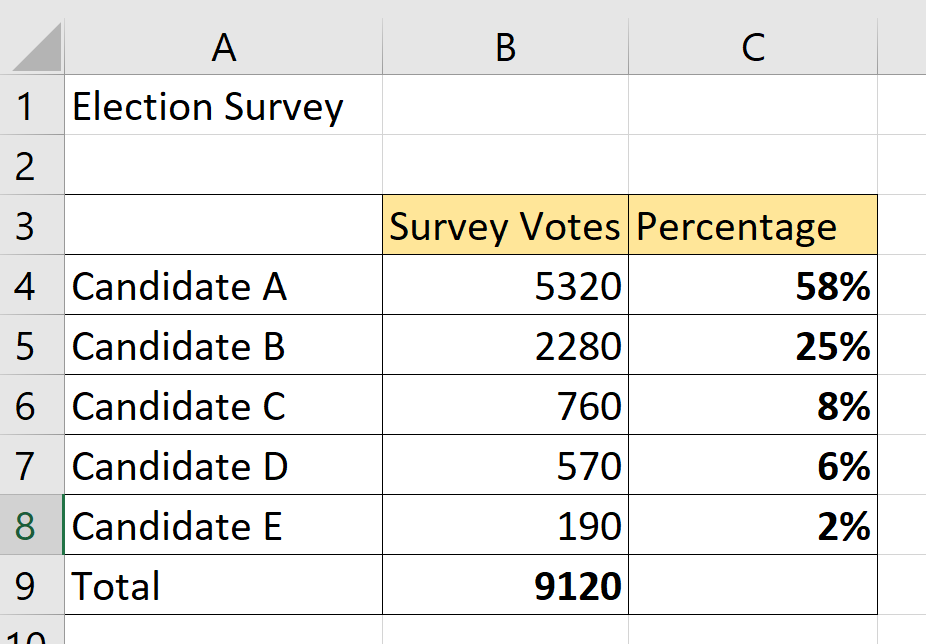Image resolution: width=926 pixels, height=644 pixels.
Task: Click the empty cell next to Total
Action: pos(751,585)
